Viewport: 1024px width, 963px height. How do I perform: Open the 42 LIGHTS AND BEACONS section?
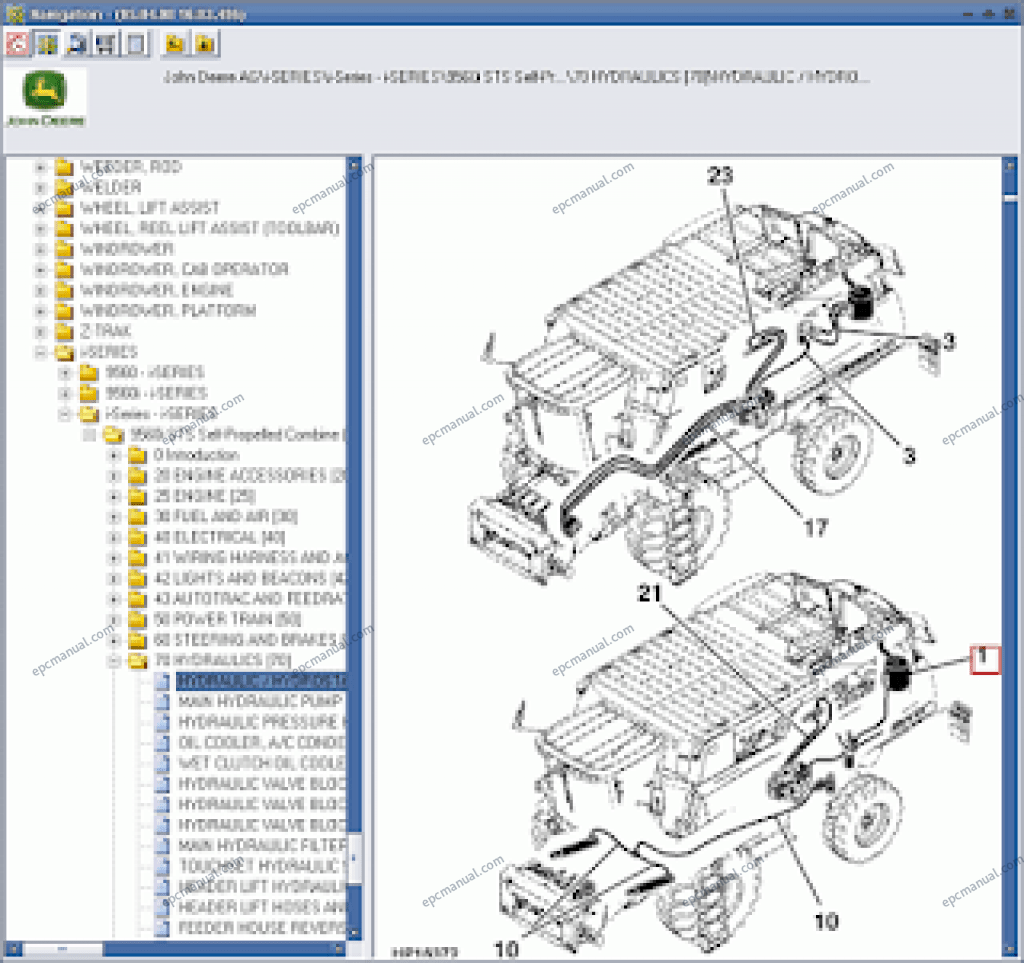[250, 578]
